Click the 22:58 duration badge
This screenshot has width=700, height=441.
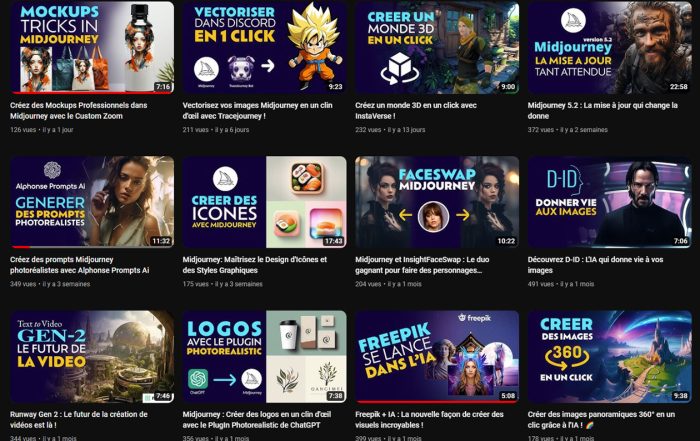tap(679, 87)
